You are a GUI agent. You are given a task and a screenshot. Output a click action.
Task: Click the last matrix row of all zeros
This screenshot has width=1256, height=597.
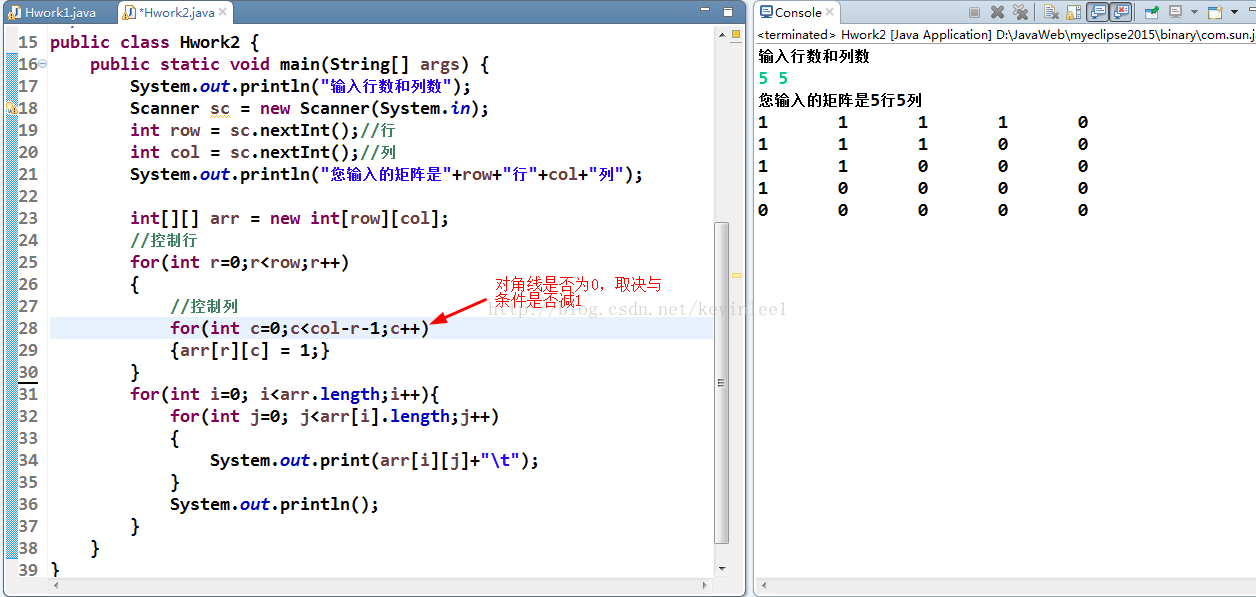(x=923, y=210)
